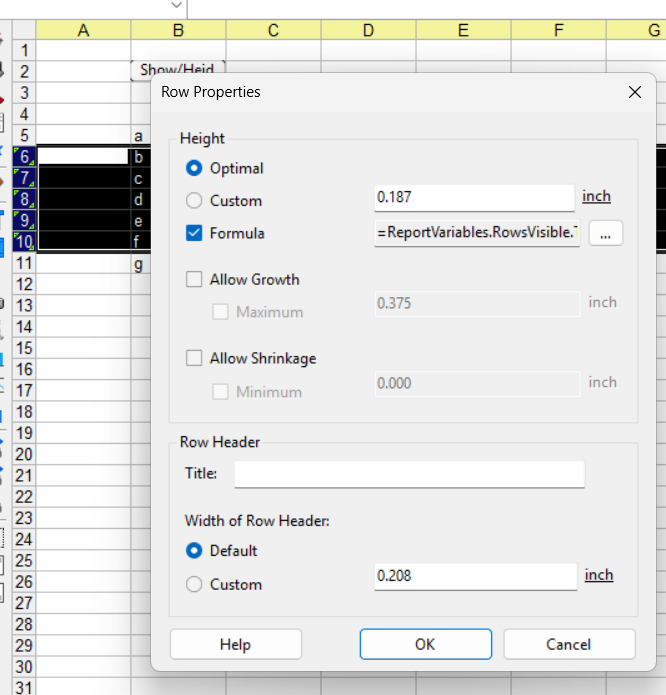Select column D header

(368, 30)
